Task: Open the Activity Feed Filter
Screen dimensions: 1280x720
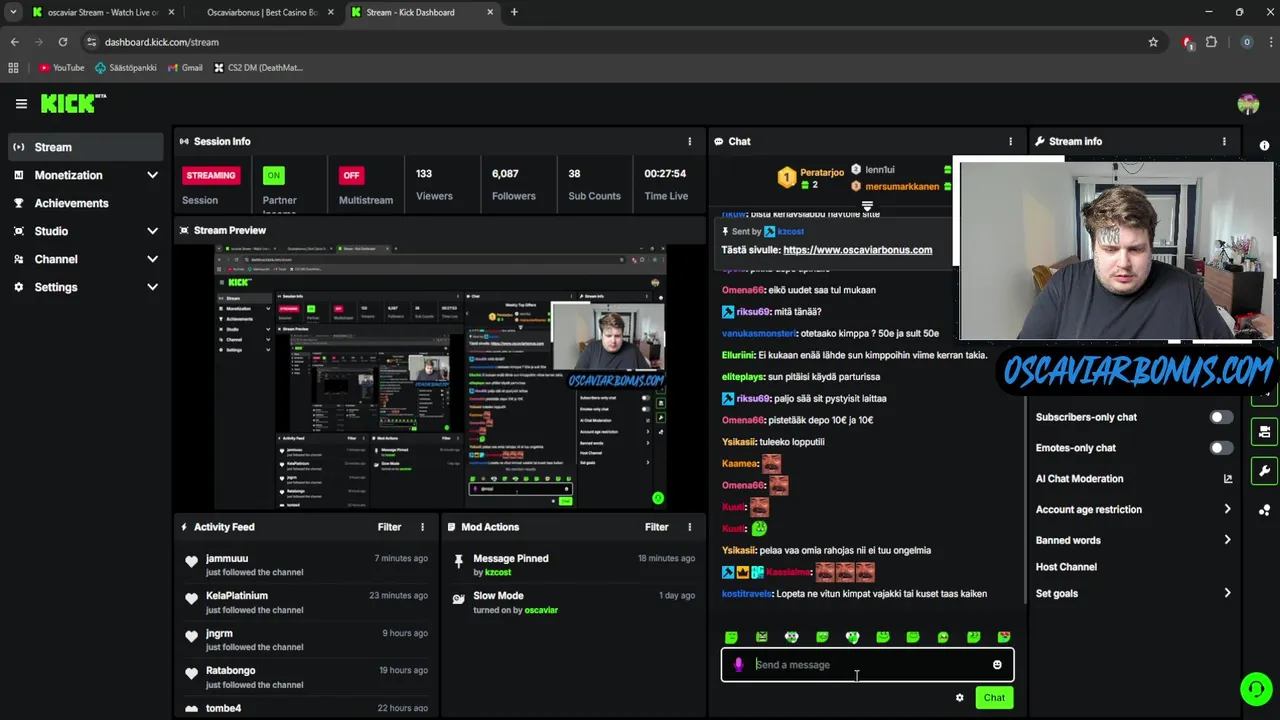Action: coord(389,527)
